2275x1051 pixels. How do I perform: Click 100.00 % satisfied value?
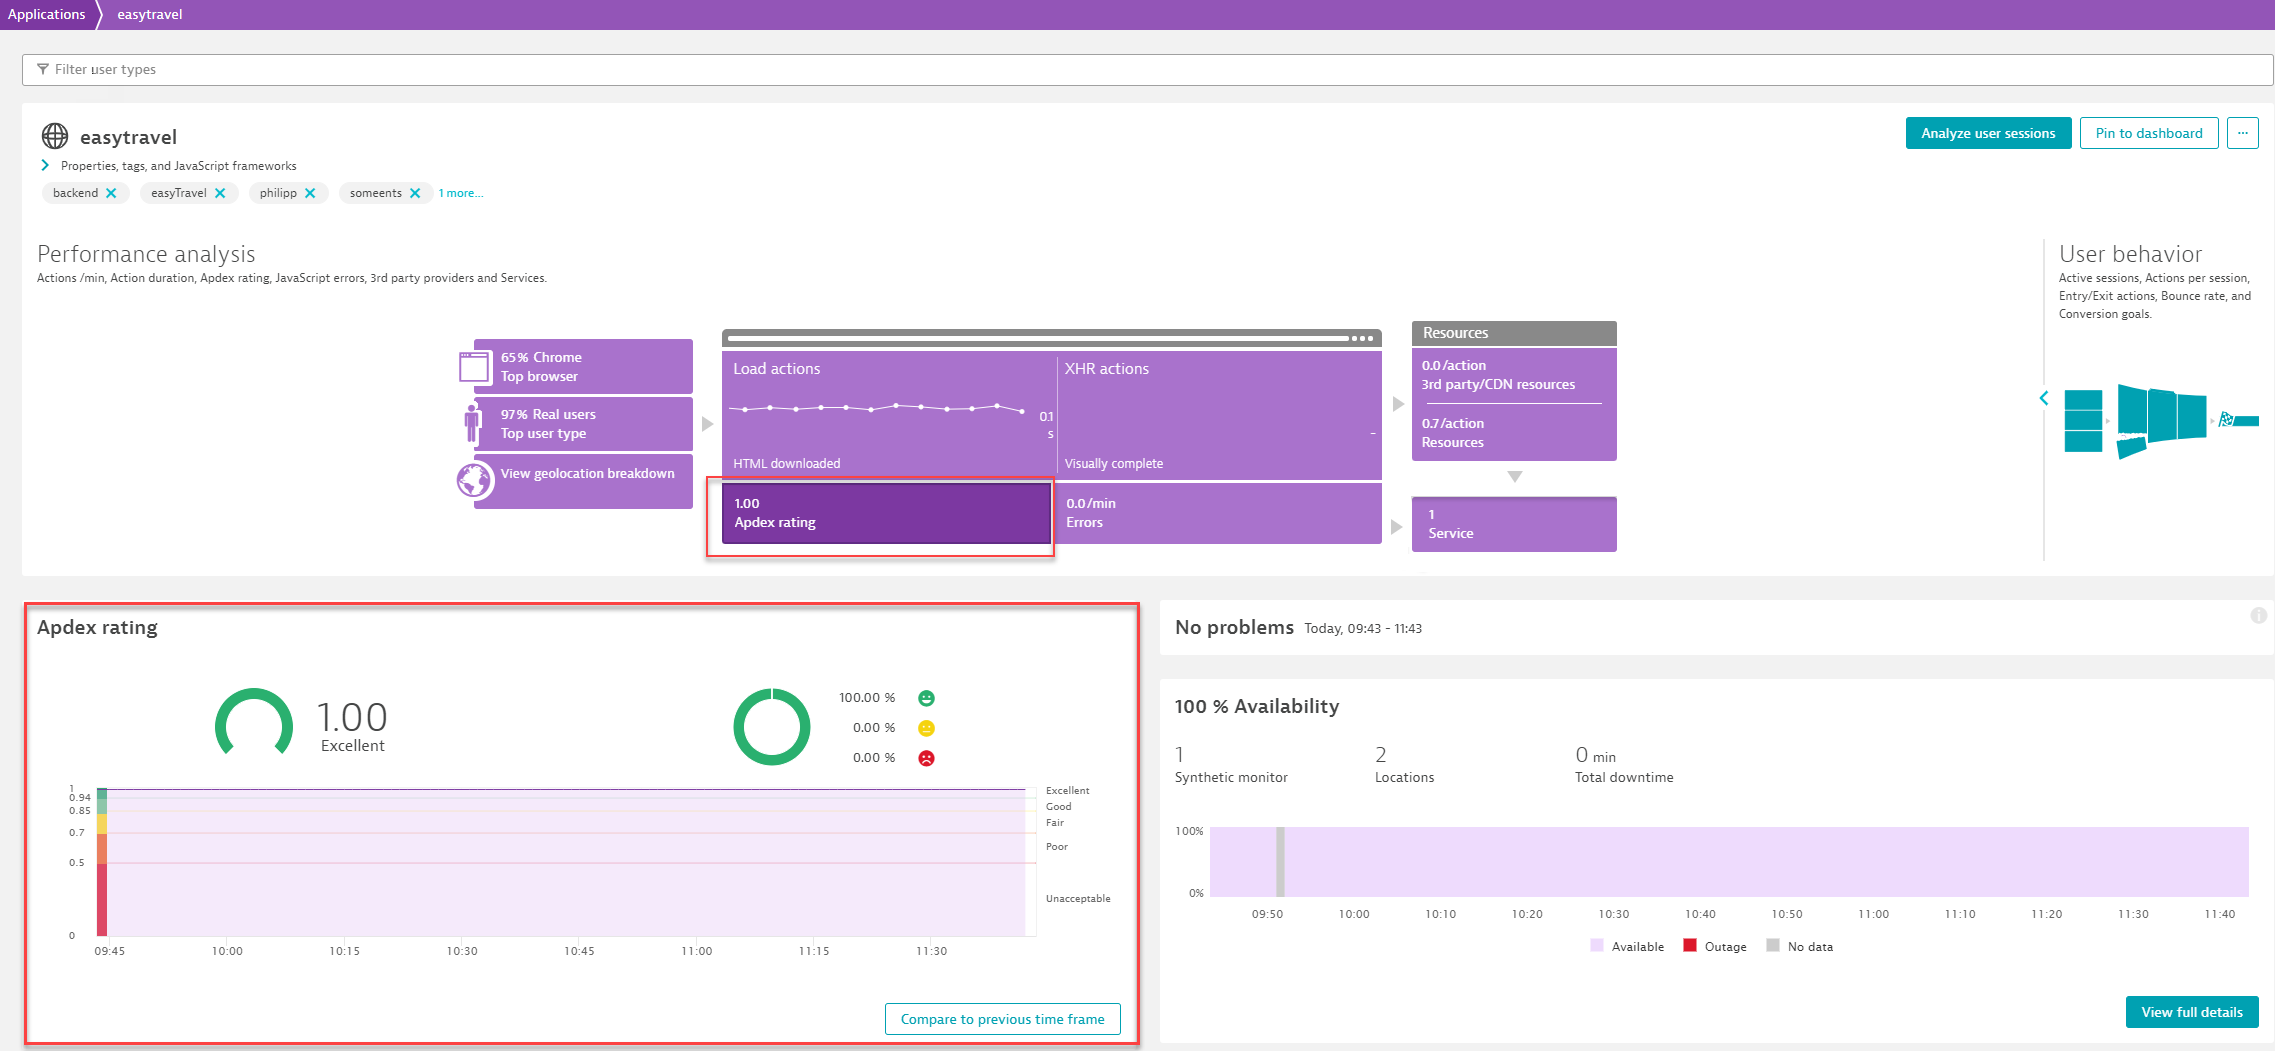click(867, 698)
